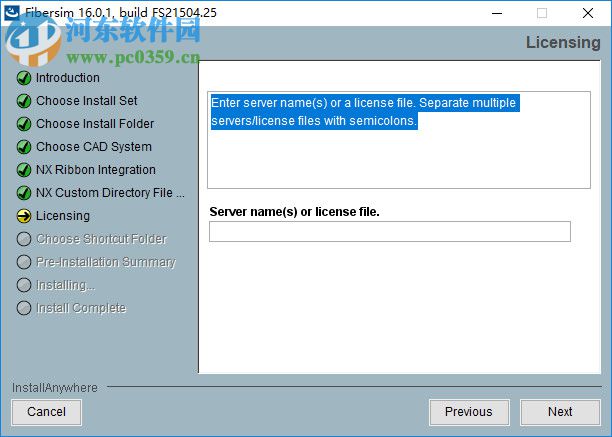
Task: Click the green check beside Introduction
Action: click(24, 78)
